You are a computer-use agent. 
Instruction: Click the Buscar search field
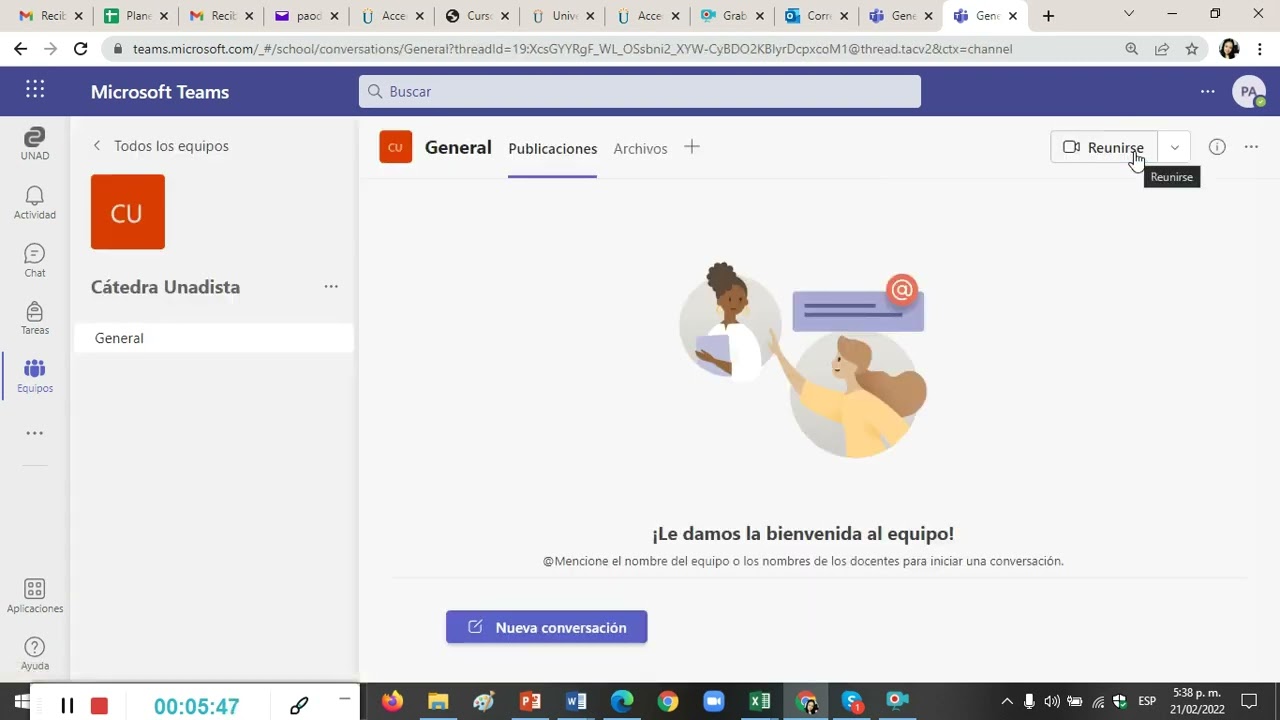point(640,91)
